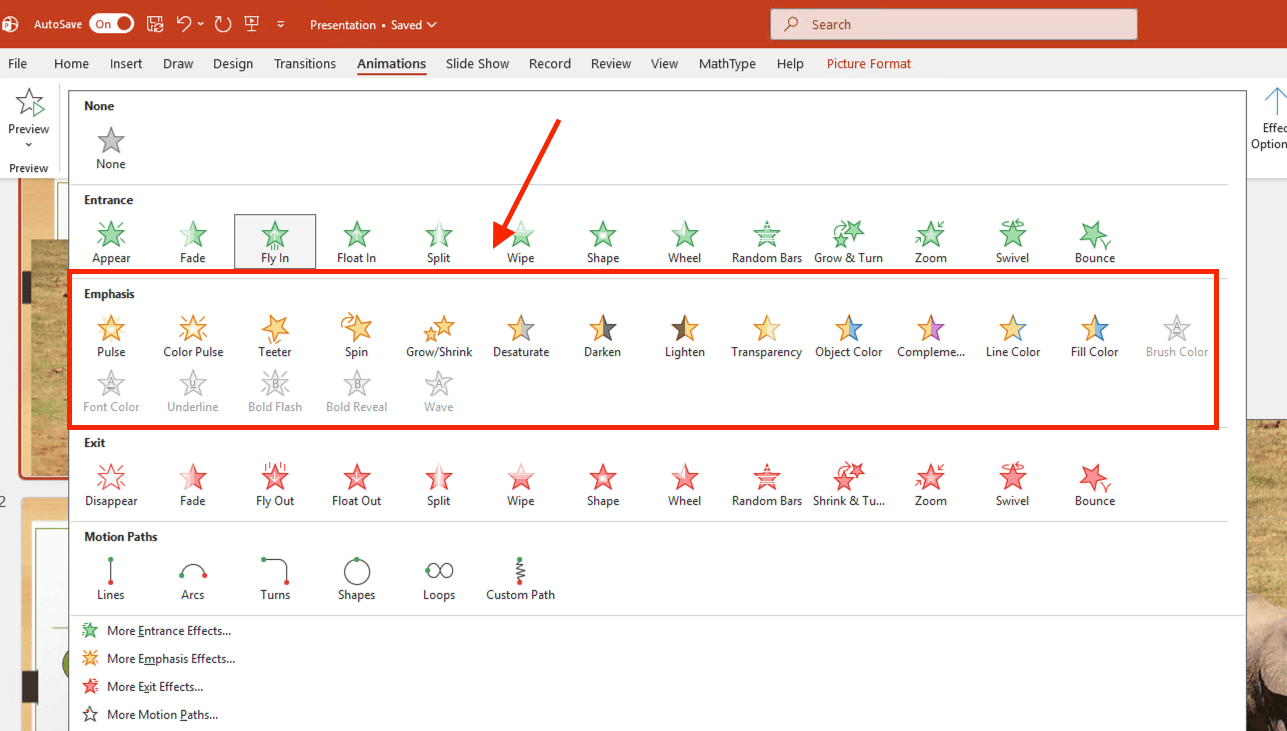Screen dimensions: 1287x731
Task: Choose the Grow/Shrink emphasis animation
Action: (x=438, y=335)
